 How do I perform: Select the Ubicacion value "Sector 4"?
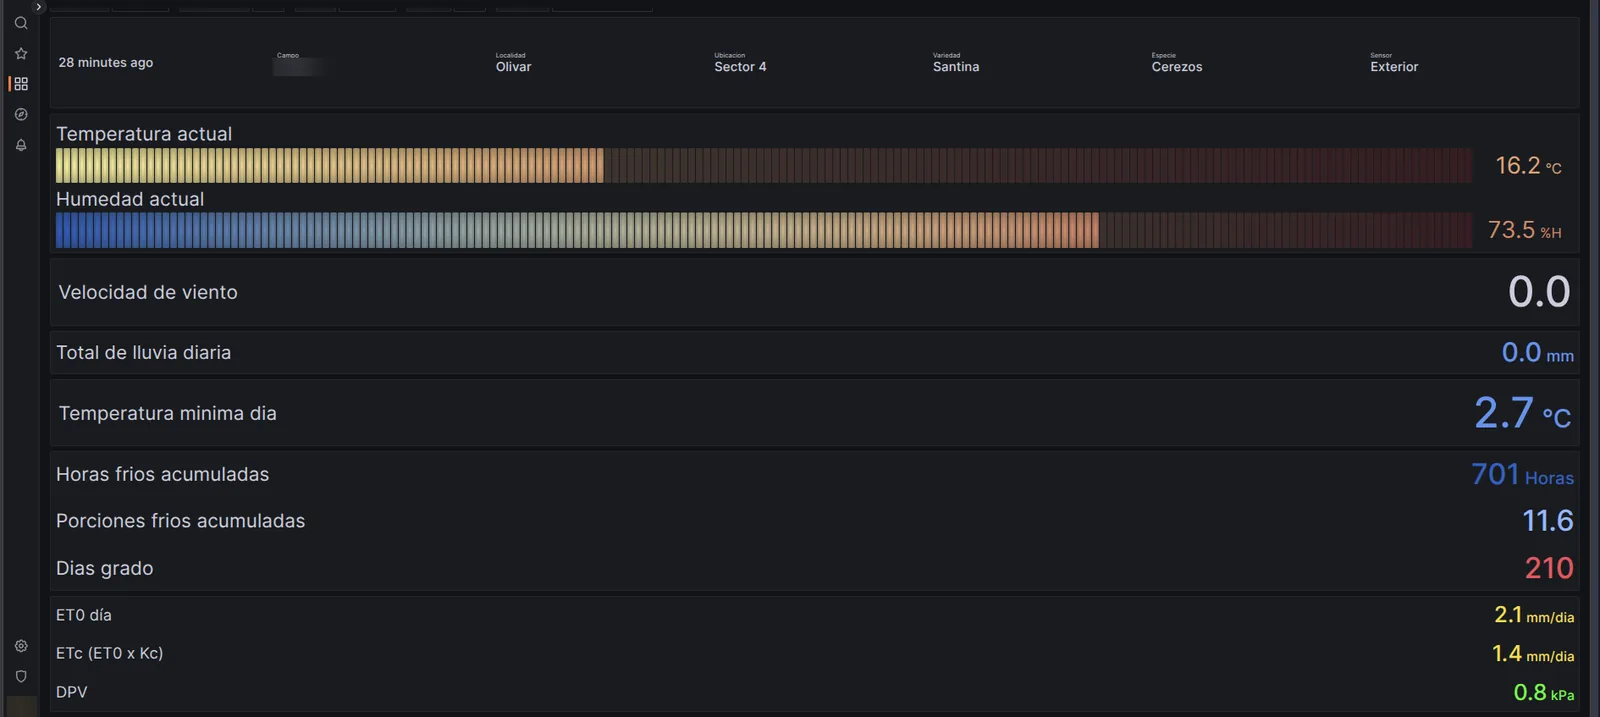tap(740, 67)
